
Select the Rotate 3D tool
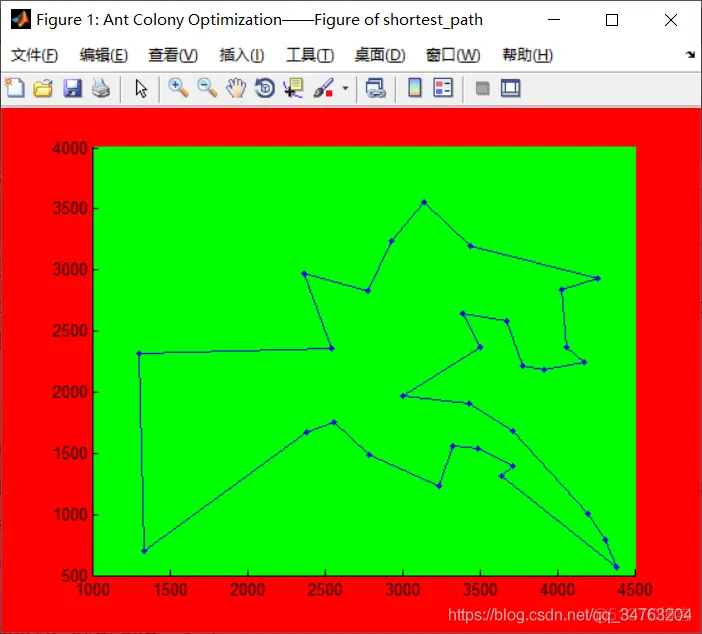(265, 88)
